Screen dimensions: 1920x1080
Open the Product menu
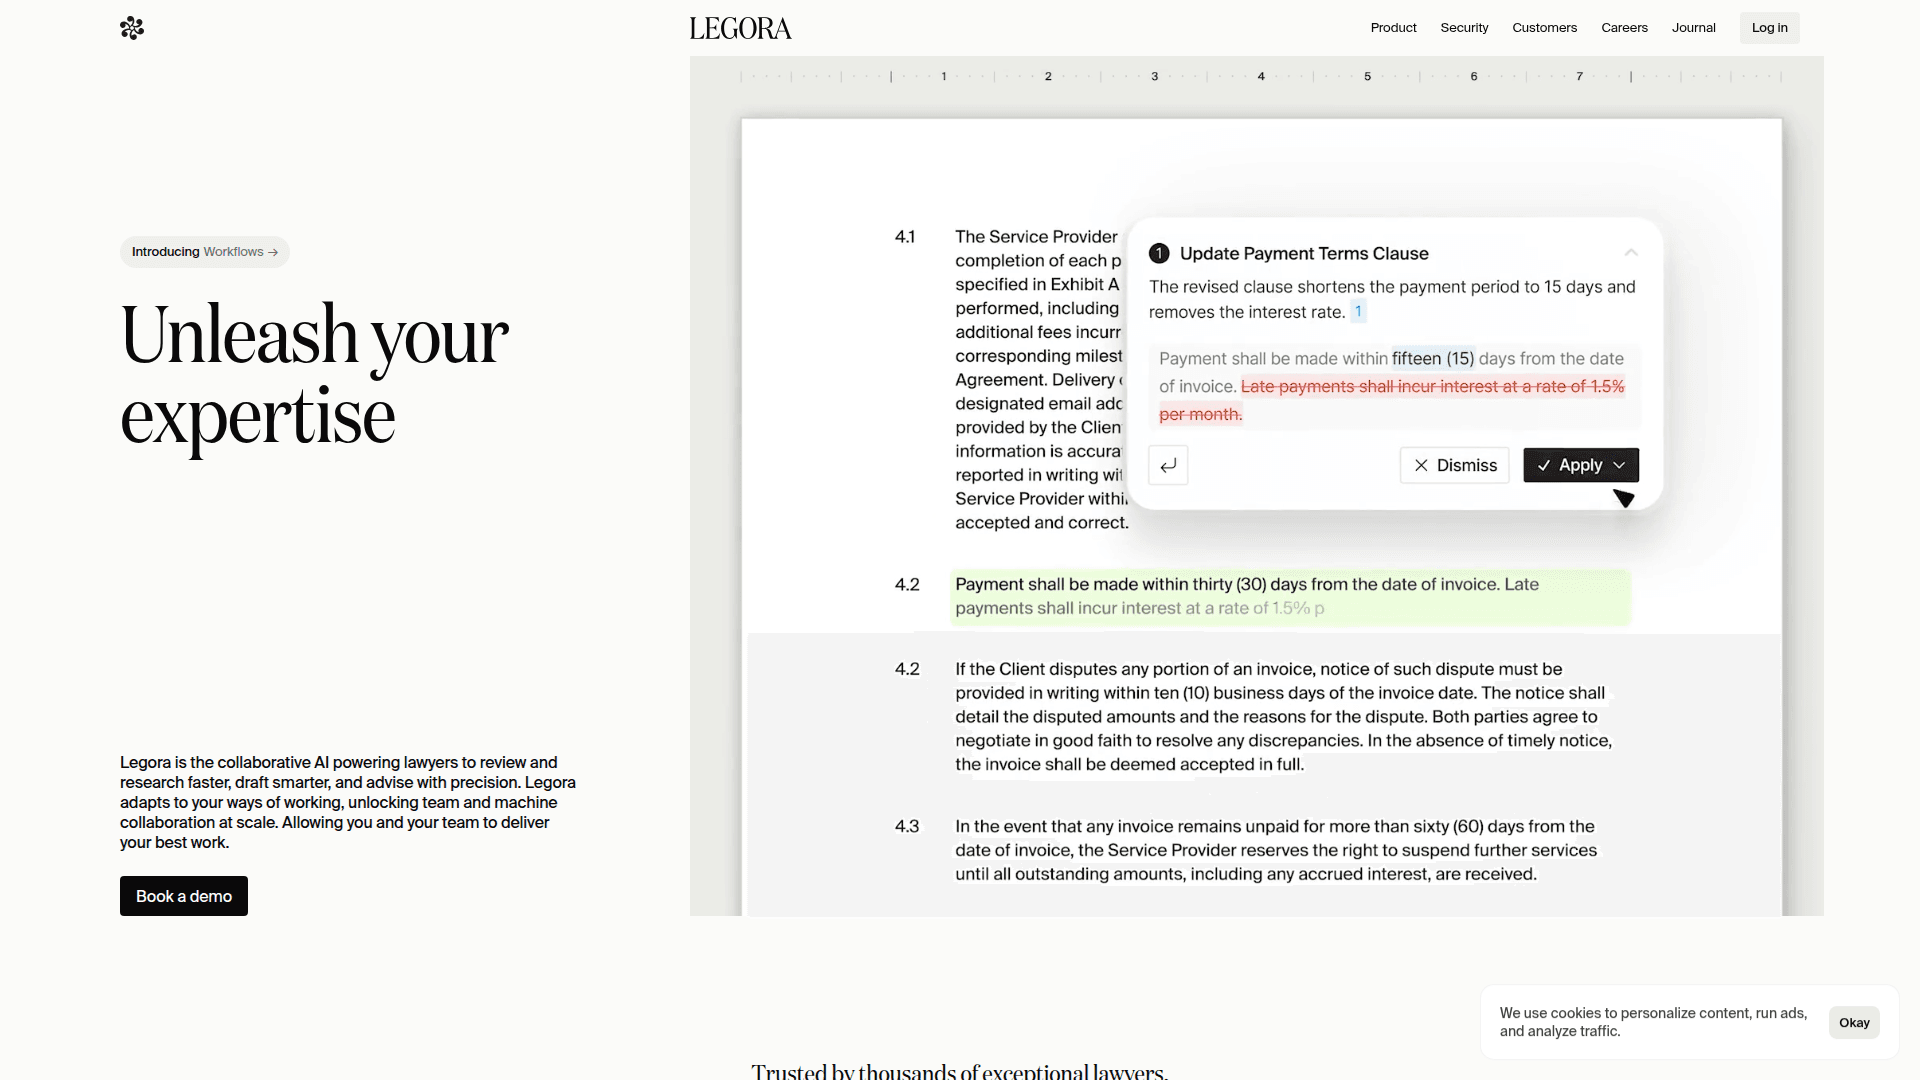pos(1393,28)
